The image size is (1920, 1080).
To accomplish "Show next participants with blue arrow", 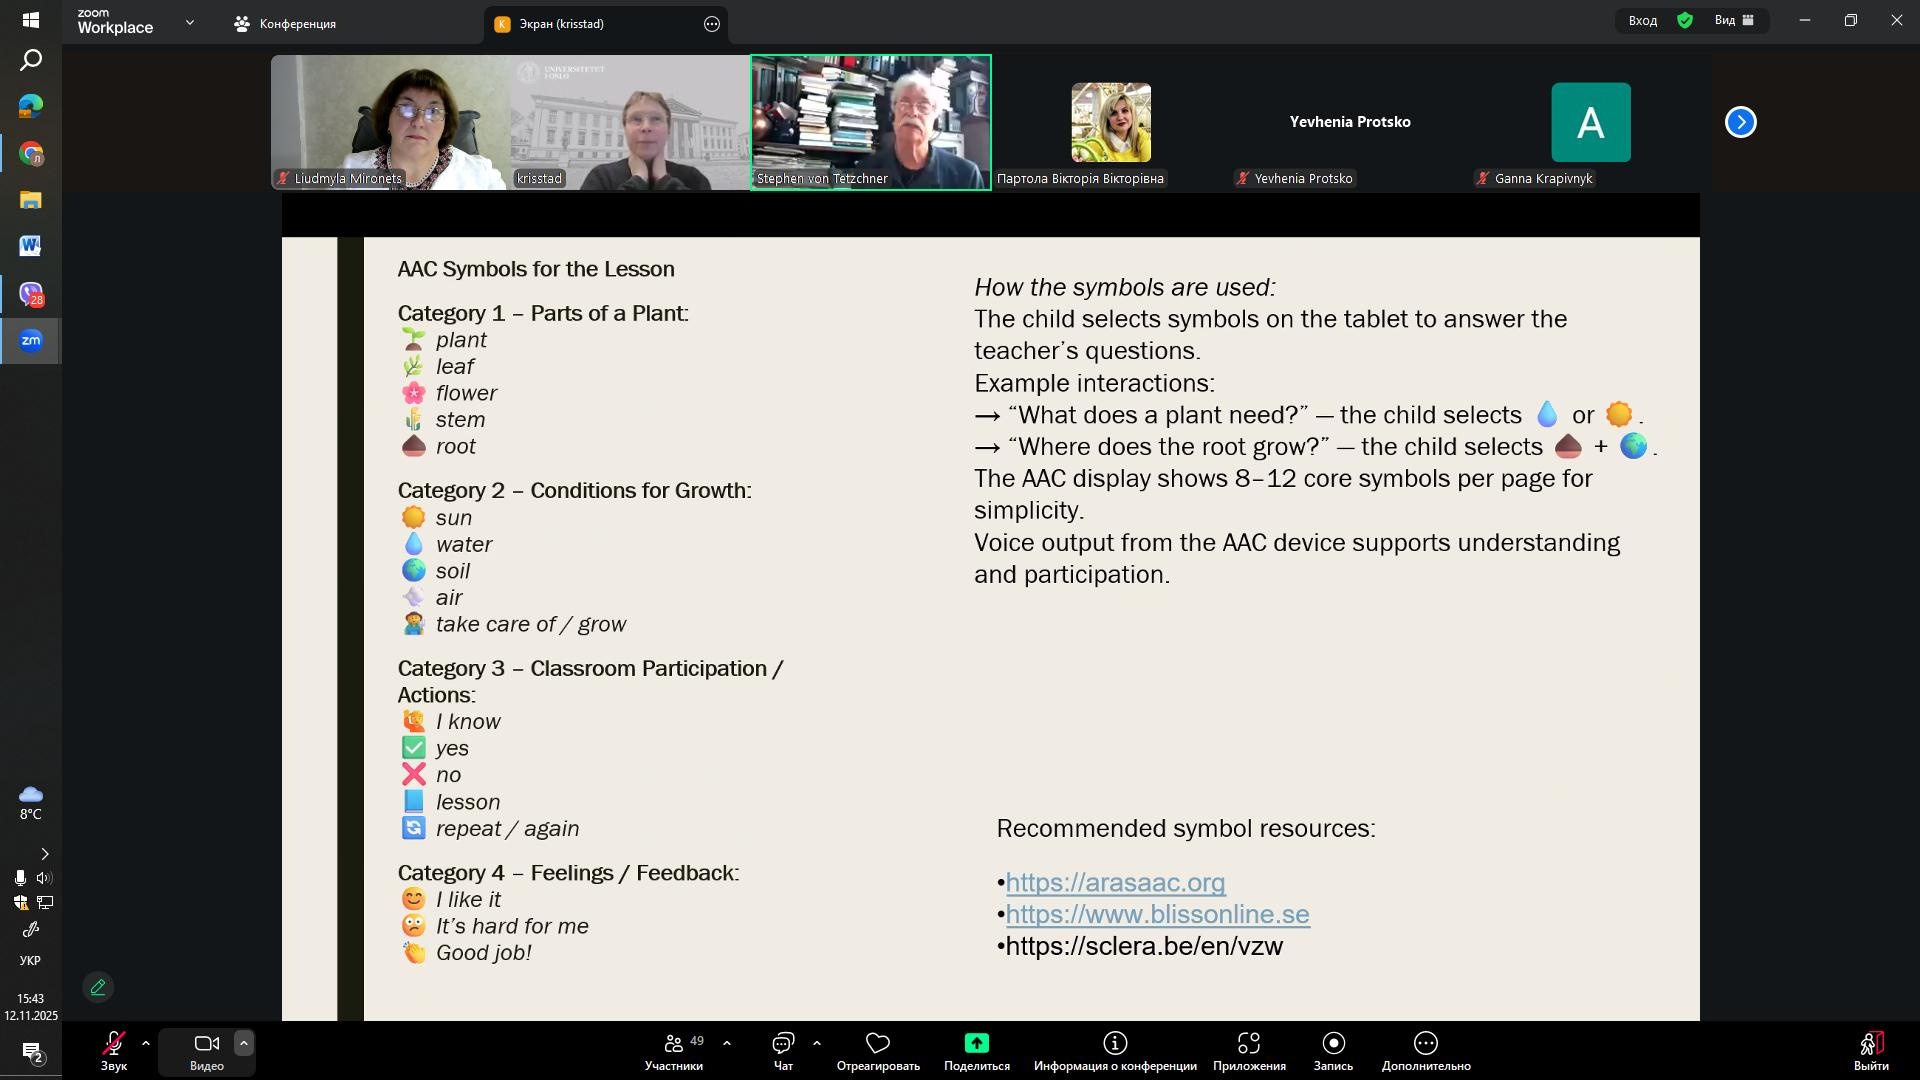I will click(x=1740, y=122).
